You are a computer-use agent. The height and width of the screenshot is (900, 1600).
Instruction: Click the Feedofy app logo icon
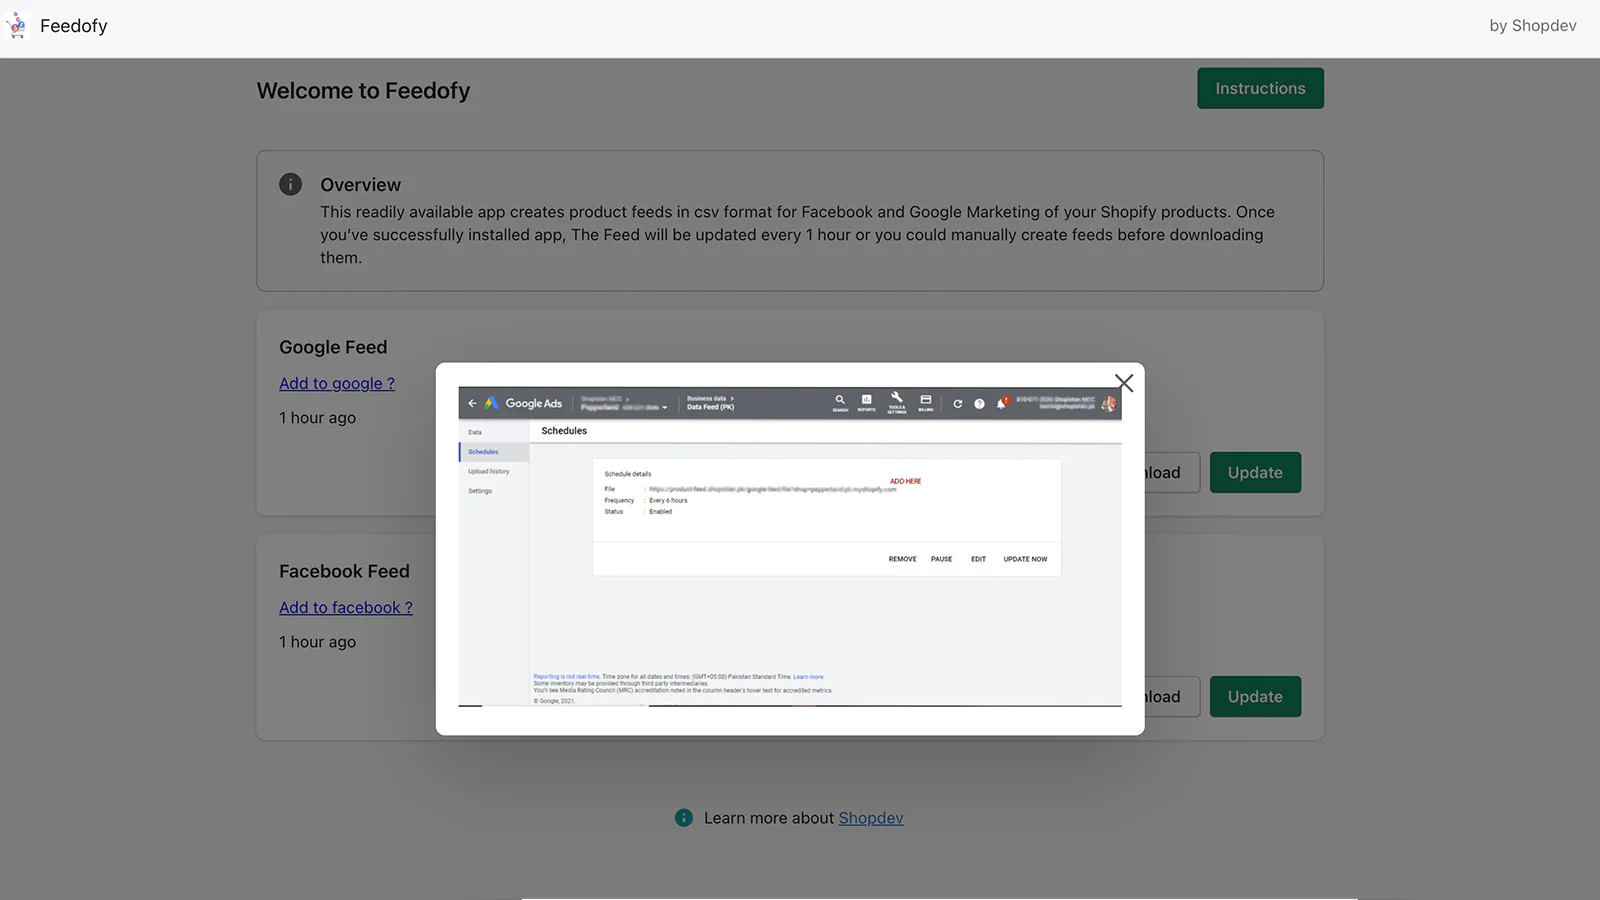click(x=17, y=26)
